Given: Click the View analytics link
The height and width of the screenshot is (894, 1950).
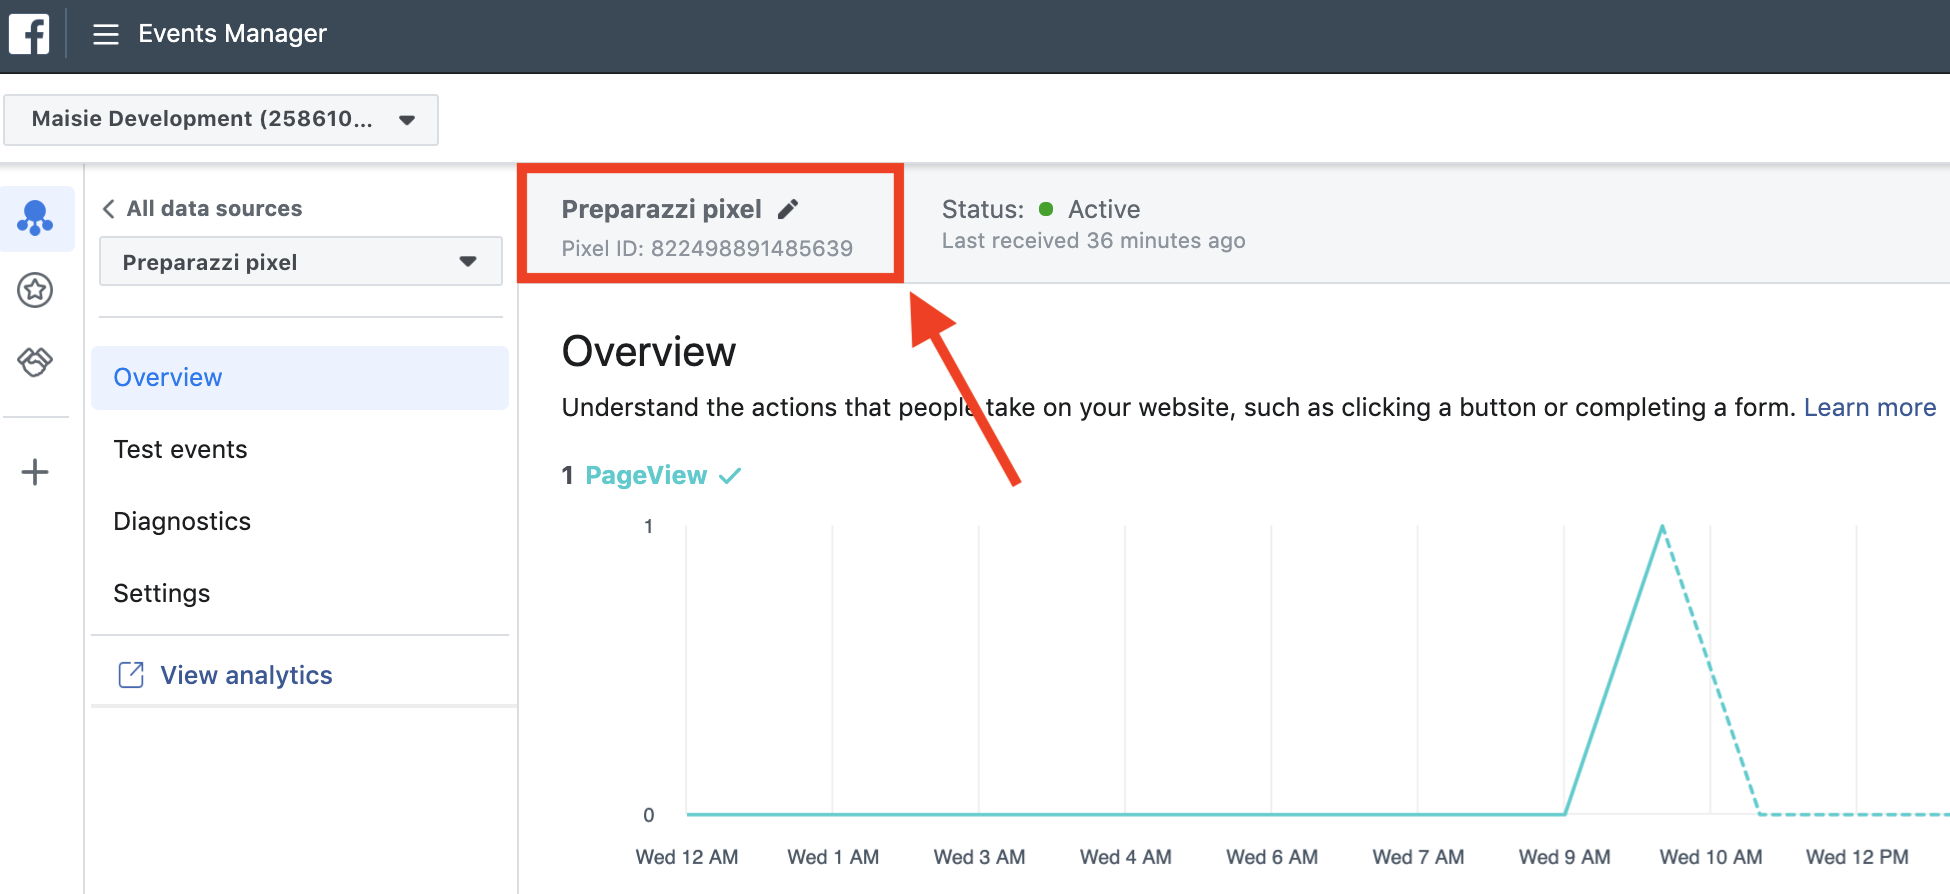Looking at the screenshot, I should pos(246,676).
